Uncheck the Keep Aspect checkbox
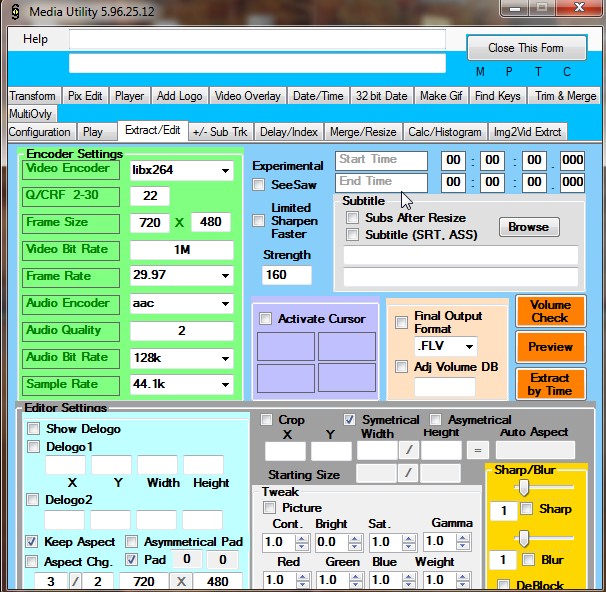Screen dimensions: 606x592 coord(32,541)
